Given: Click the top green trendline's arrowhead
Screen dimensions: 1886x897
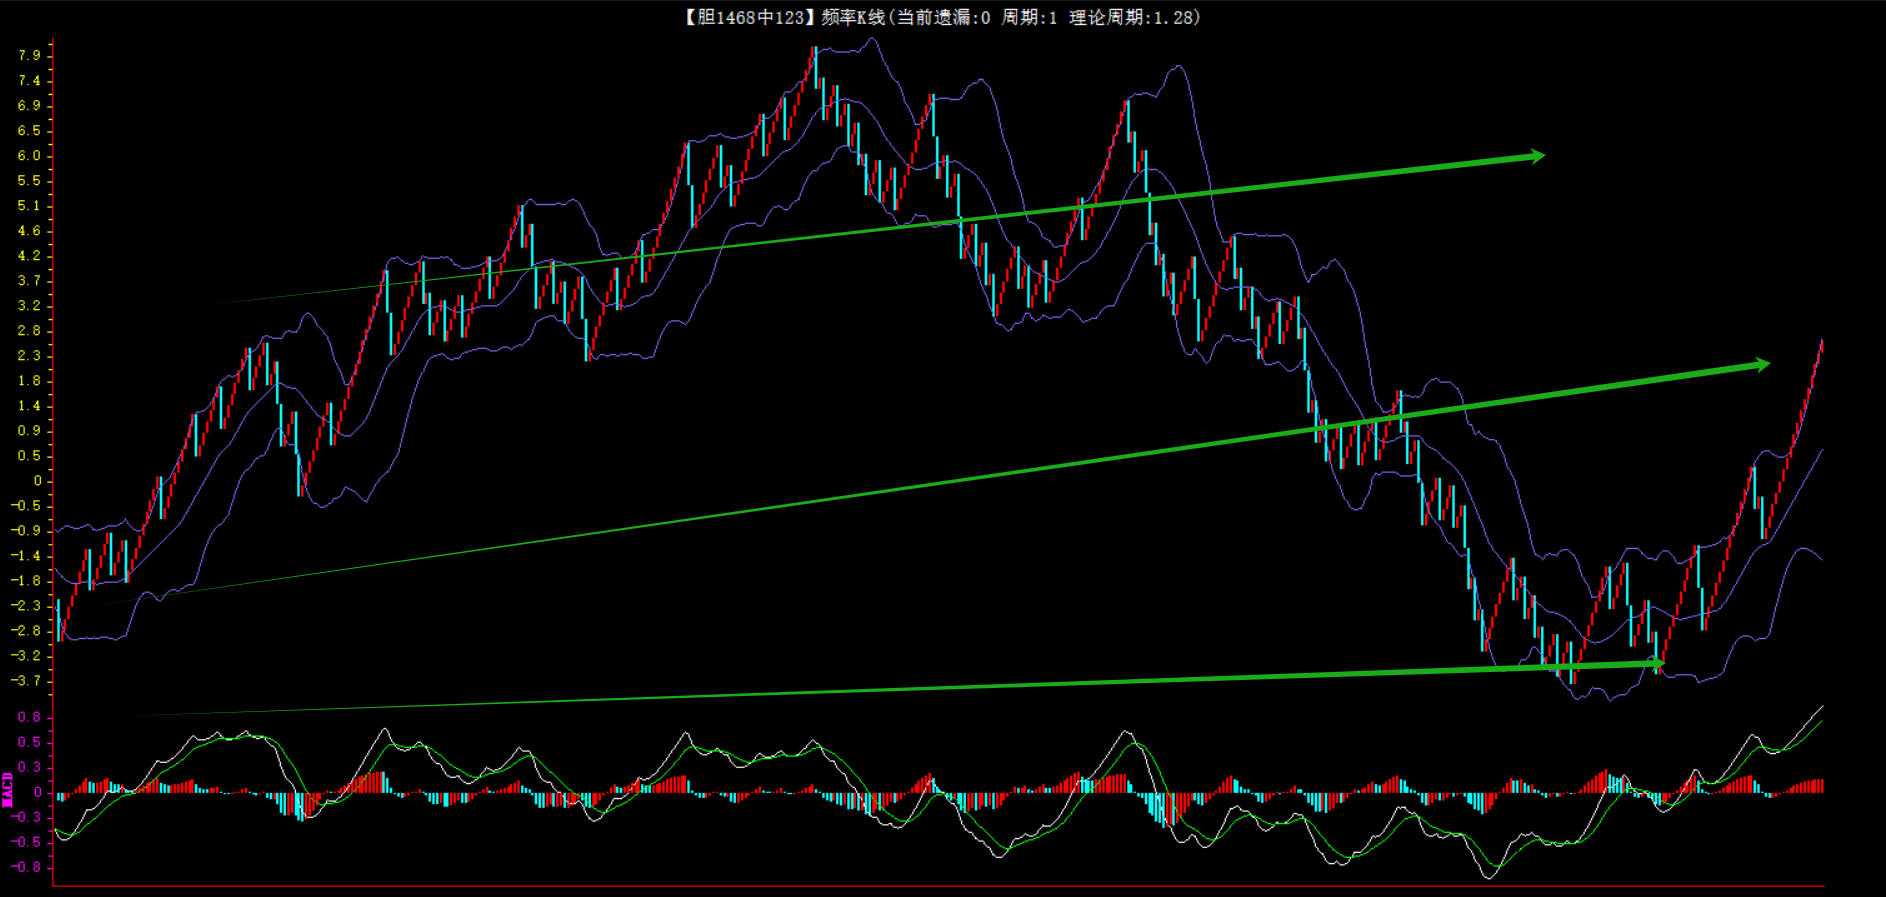Looking at the screenshot, I should (x=1536, y=156).
